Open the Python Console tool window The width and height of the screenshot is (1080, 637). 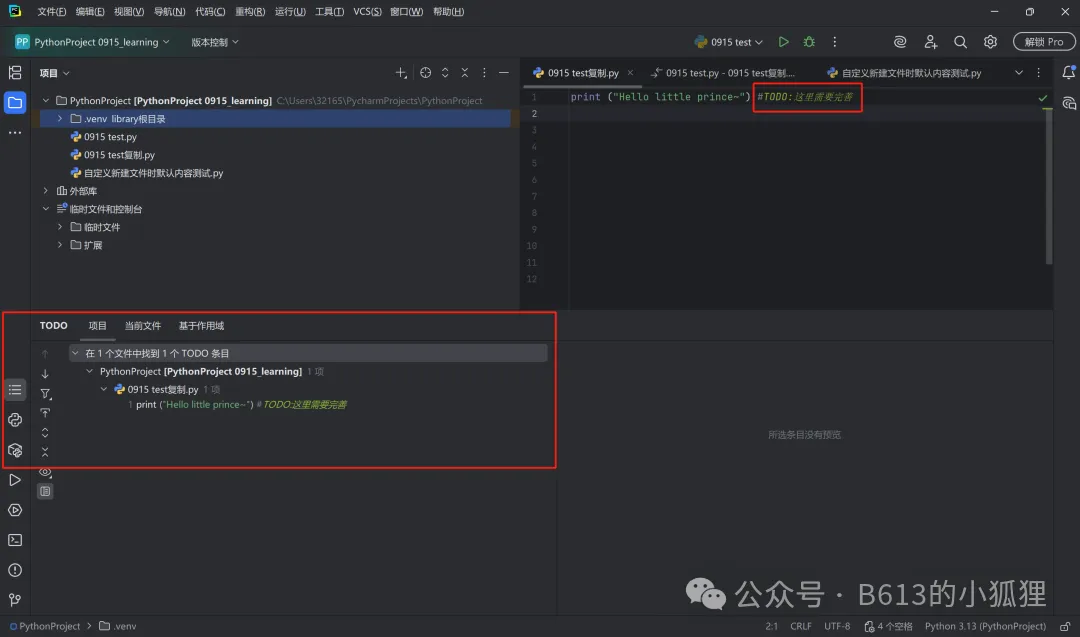pos(14,420)
